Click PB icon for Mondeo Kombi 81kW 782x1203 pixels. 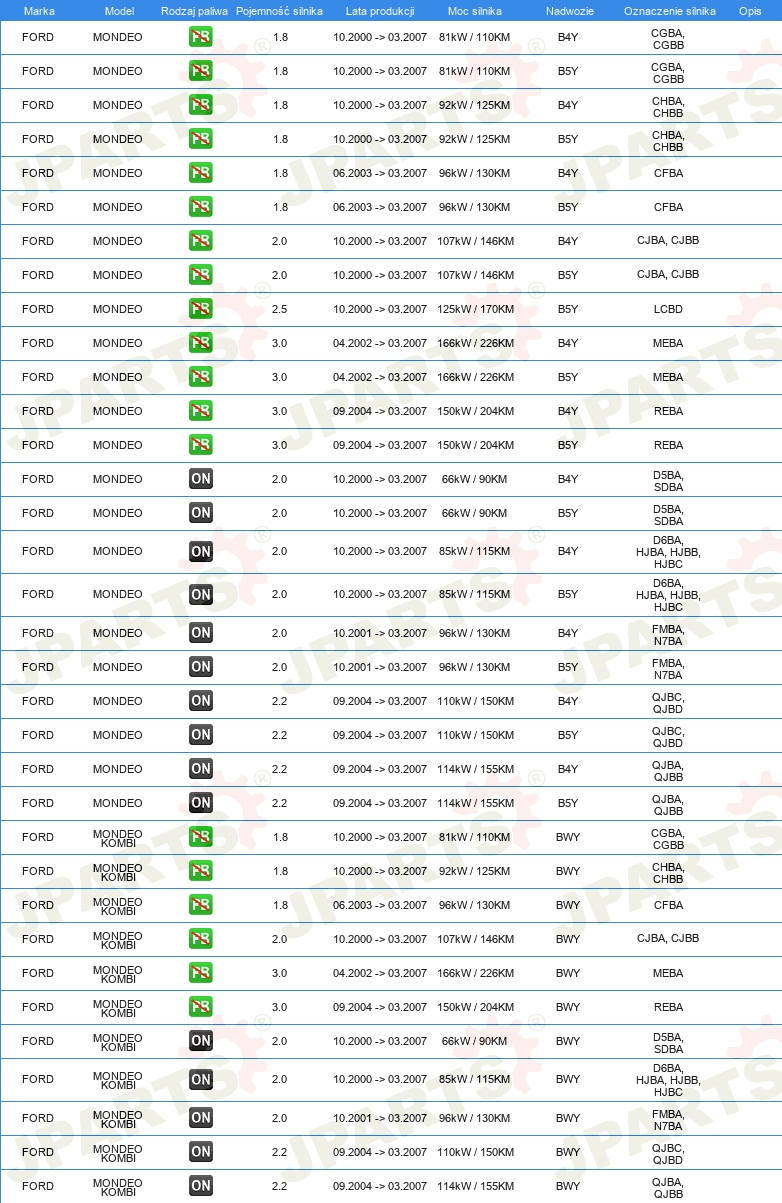tap(201, 837)
